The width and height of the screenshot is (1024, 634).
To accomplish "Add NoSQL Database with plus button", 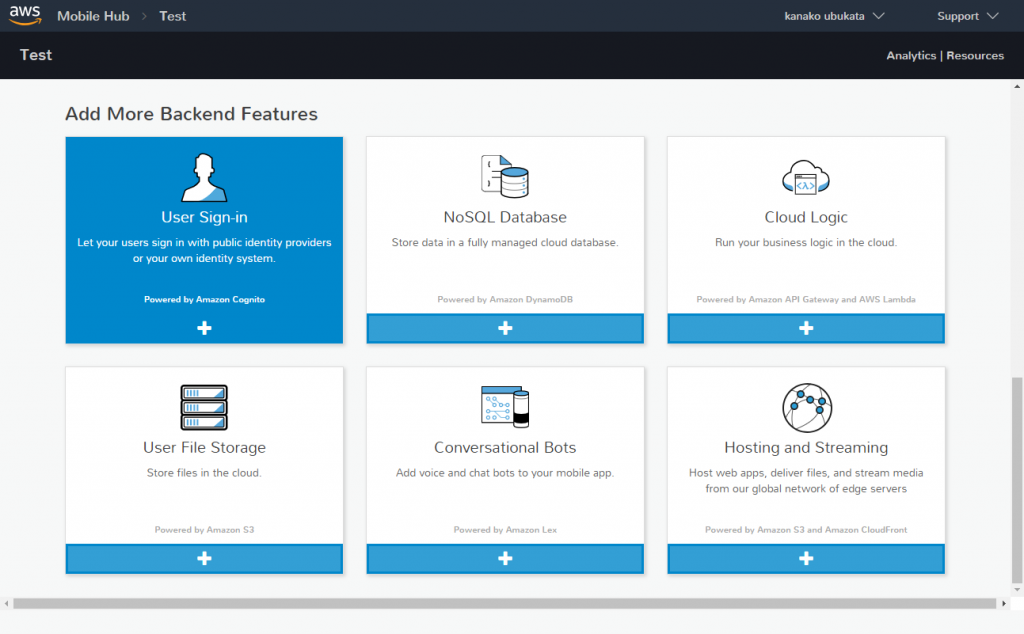I will coord(505,328).
